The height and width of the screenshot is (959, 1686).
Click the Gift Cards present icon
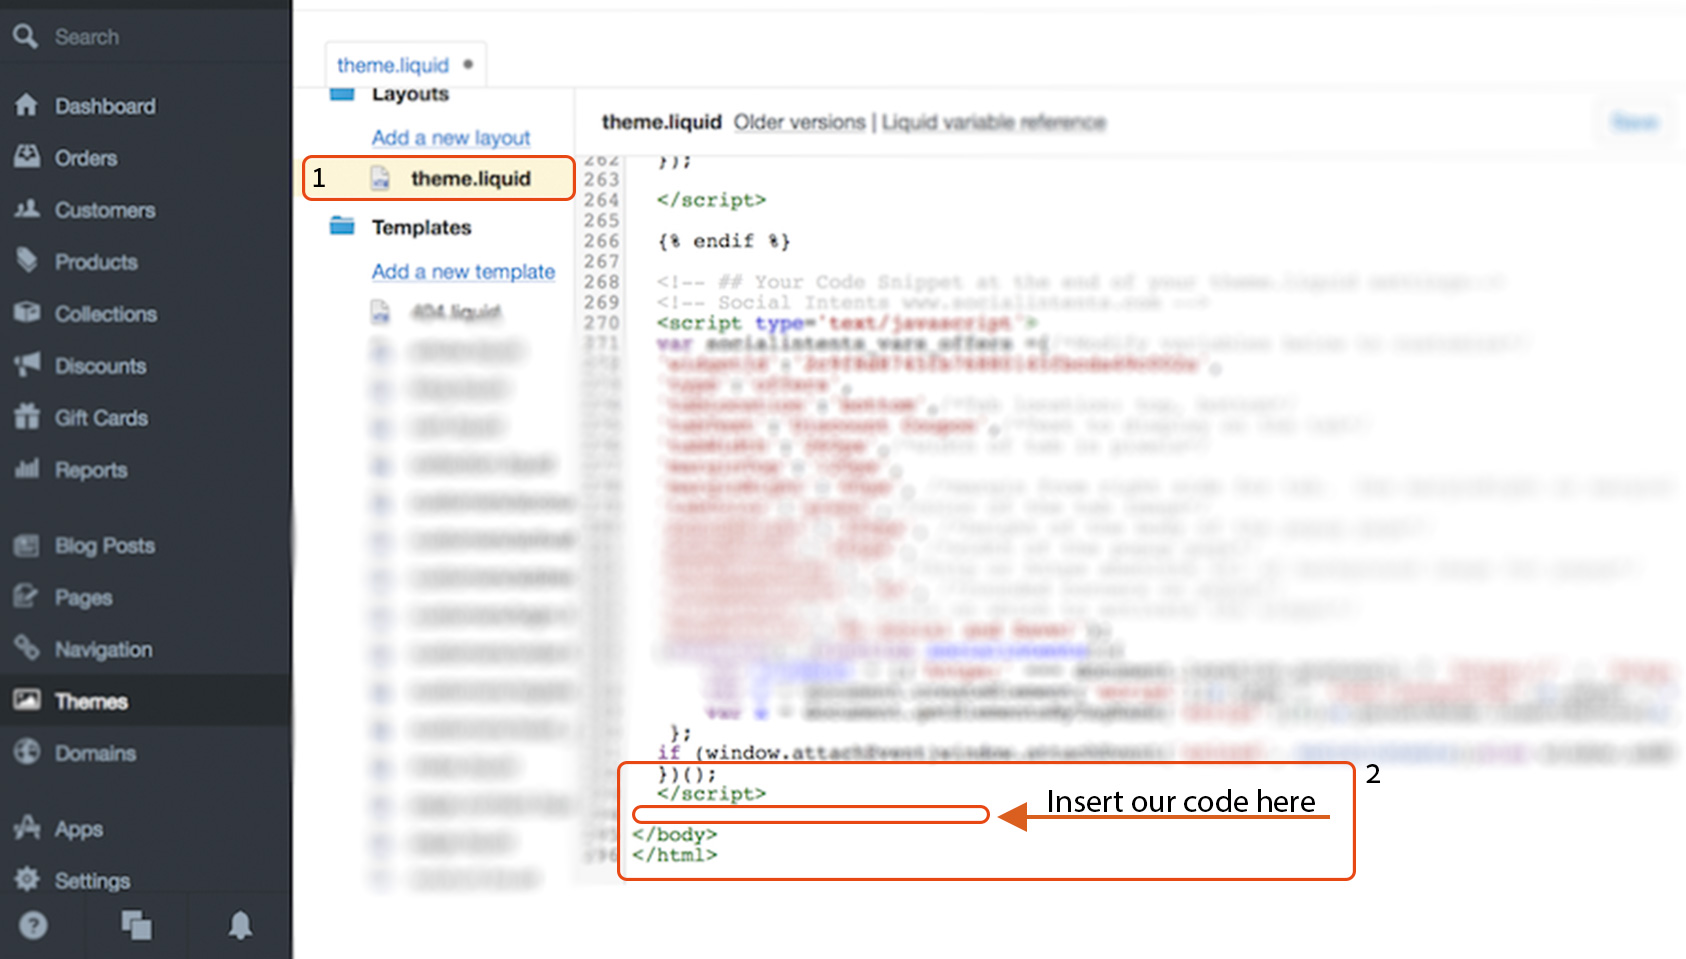click(x=27, y=416)
